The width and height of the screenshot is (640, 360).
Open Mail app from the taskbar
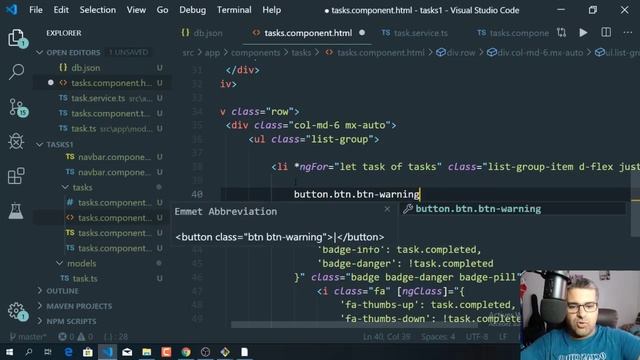point(127,352)
